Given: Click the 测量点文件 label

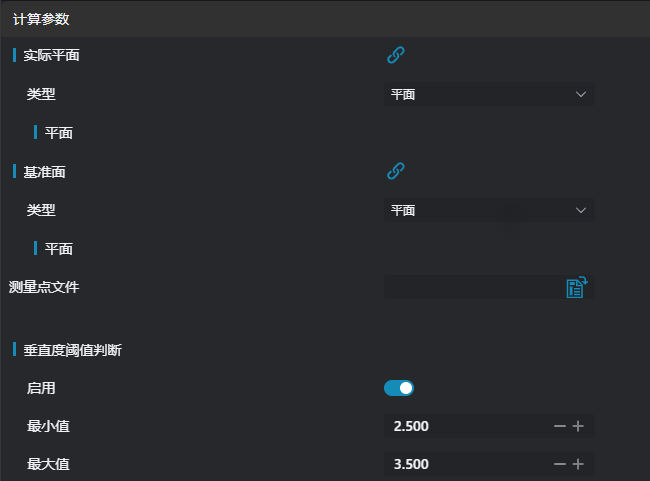Looking at the screenshot, I should [44, 288].
